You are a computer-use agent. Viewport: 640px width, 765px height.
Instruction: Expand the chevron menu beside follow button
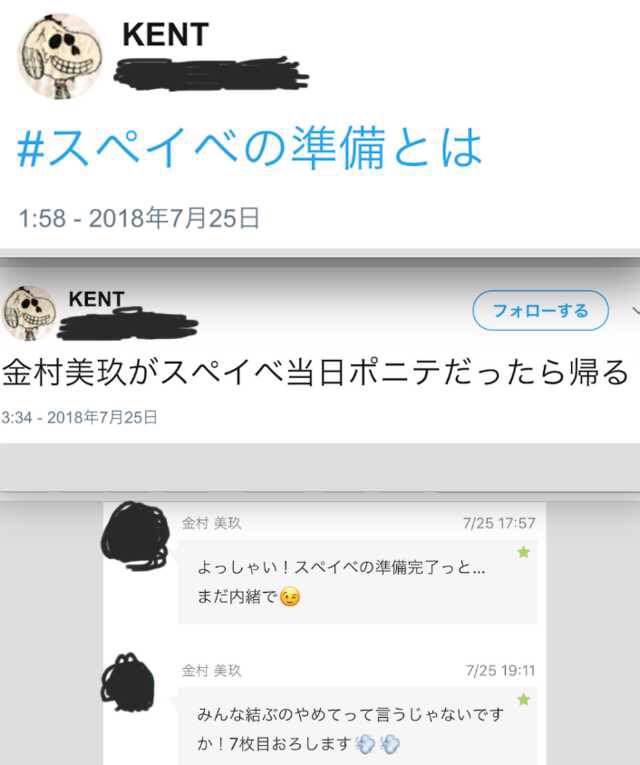[x=635, y=310]
